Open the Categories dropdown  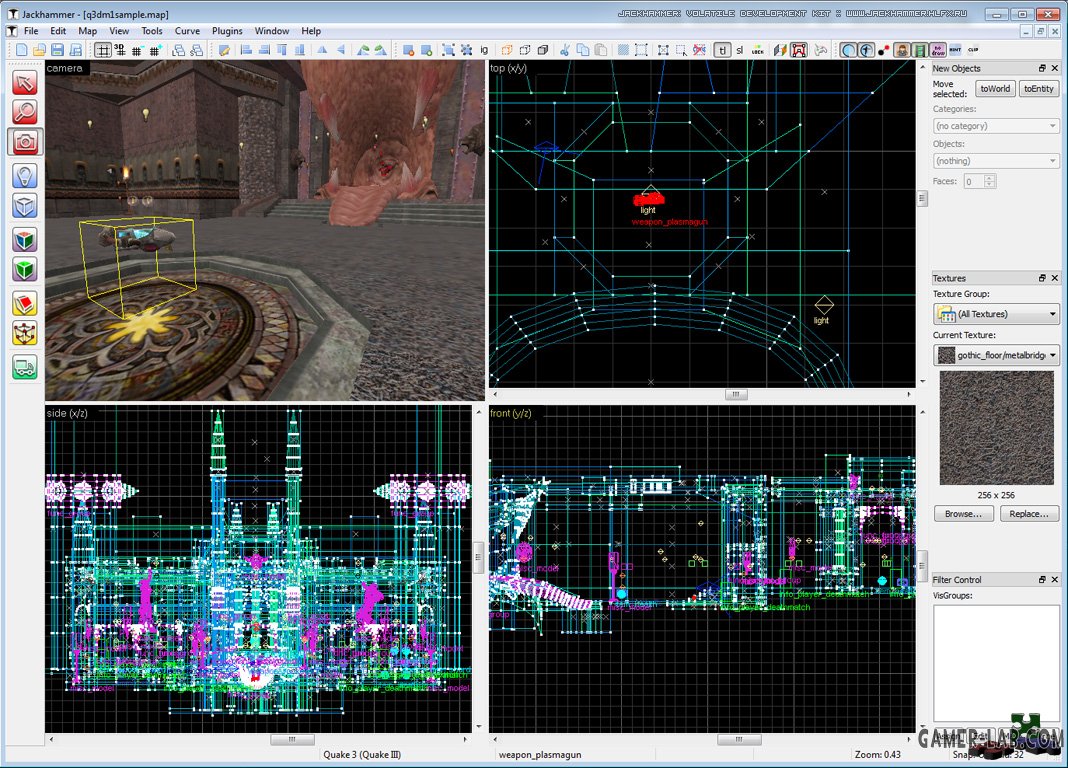995,126
